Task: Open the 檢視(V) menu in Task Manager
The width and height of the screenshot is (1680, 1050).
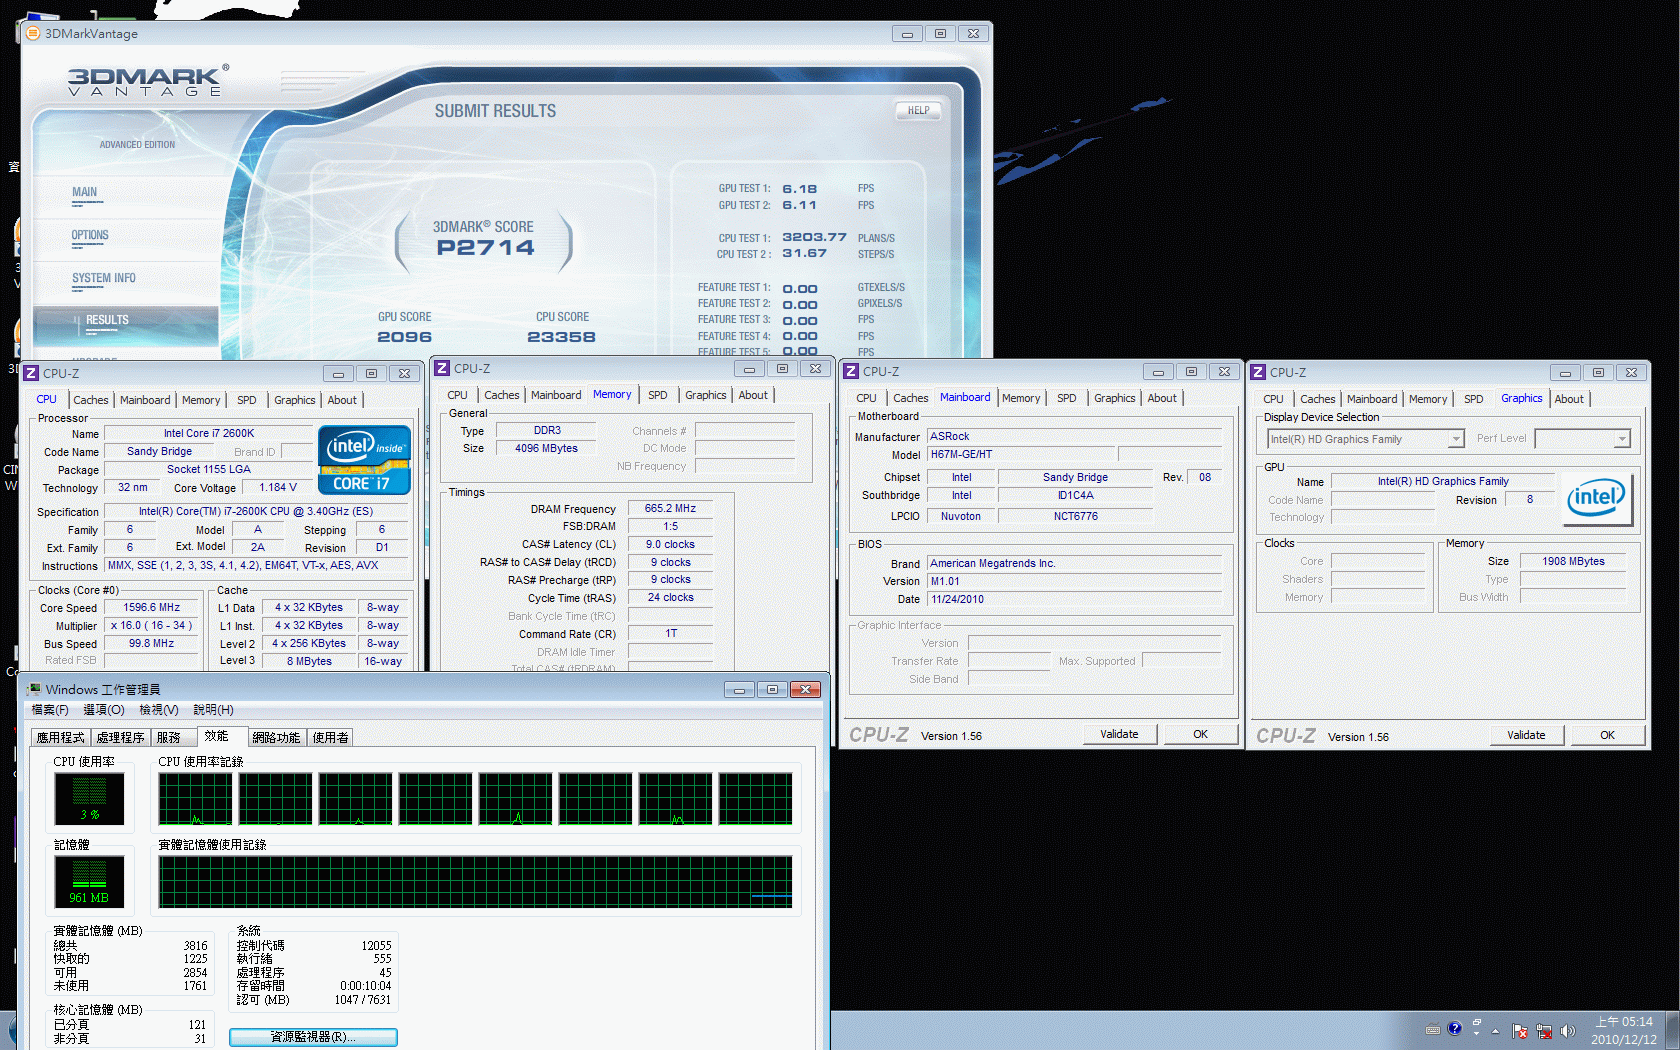Action: (159, 710)
